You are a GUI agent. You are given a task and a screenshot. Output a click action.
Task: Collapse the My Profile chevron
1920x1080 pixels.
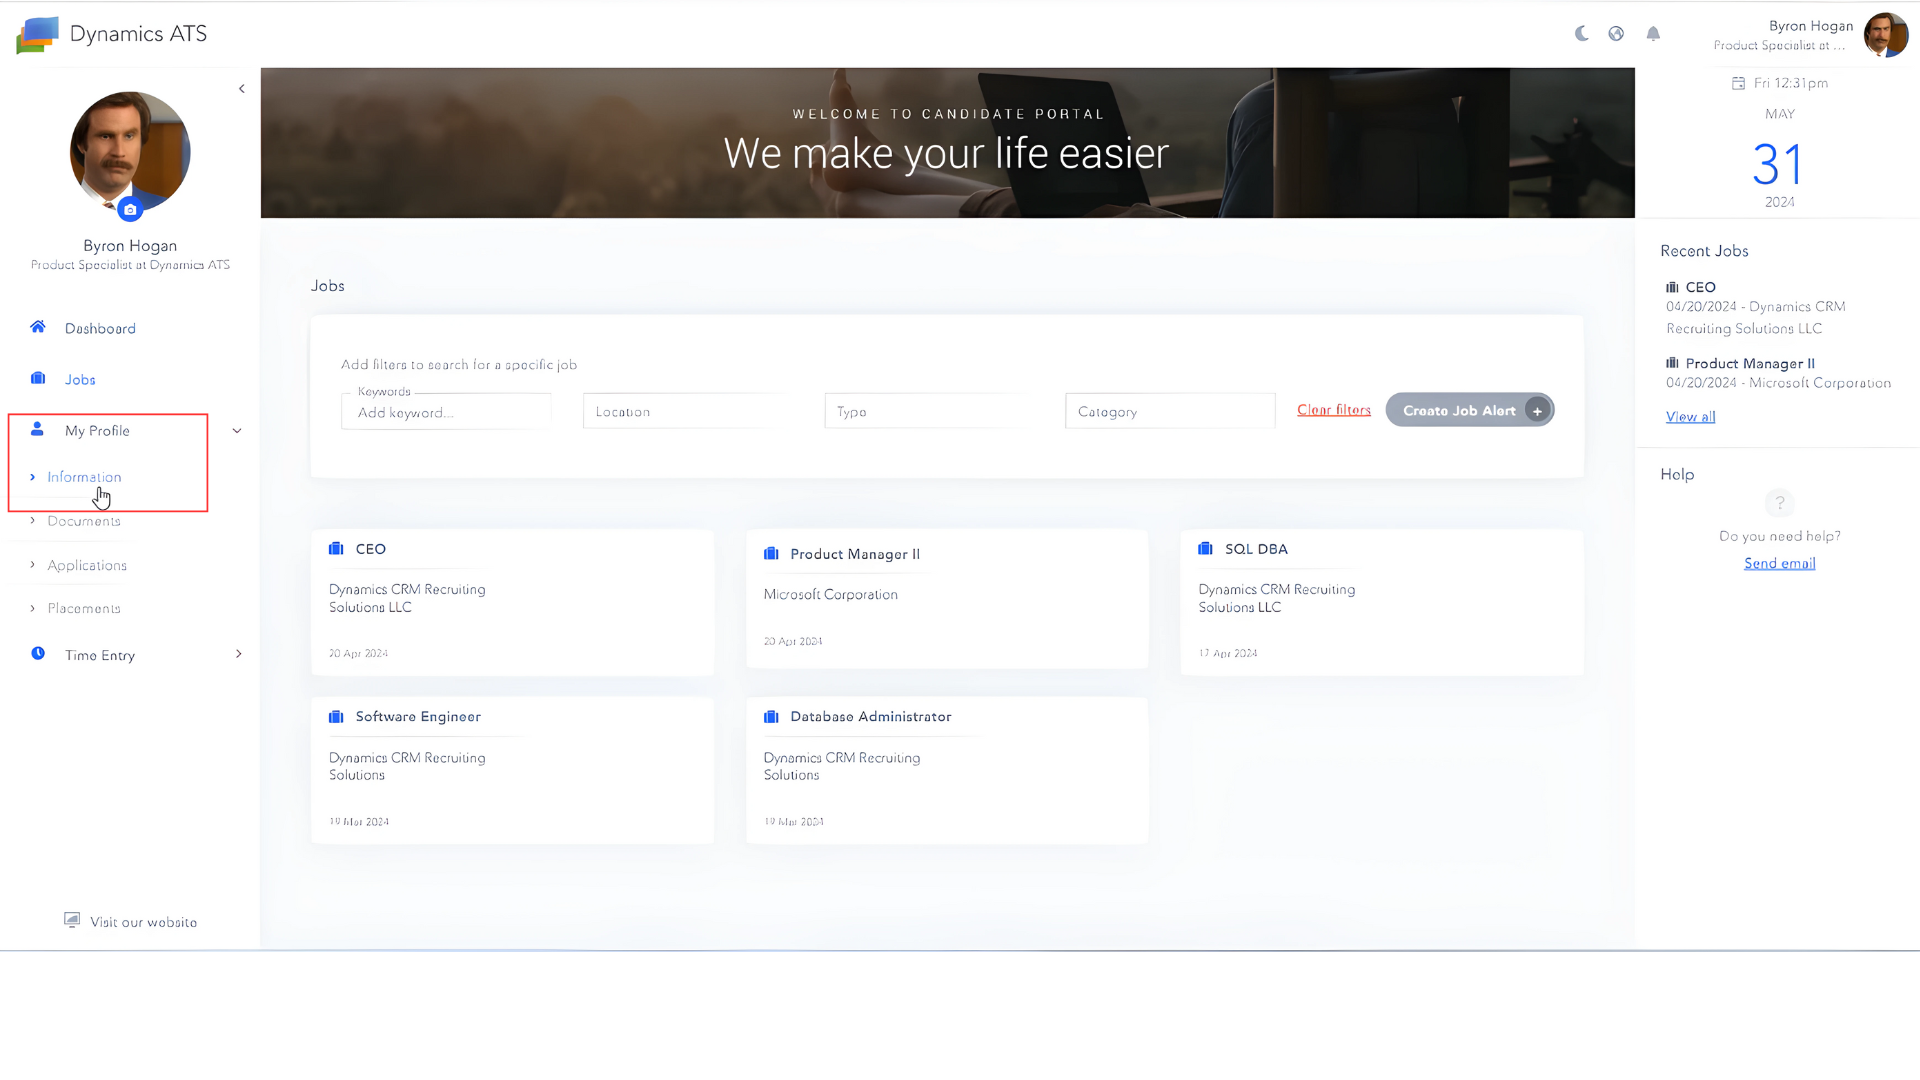237,431
